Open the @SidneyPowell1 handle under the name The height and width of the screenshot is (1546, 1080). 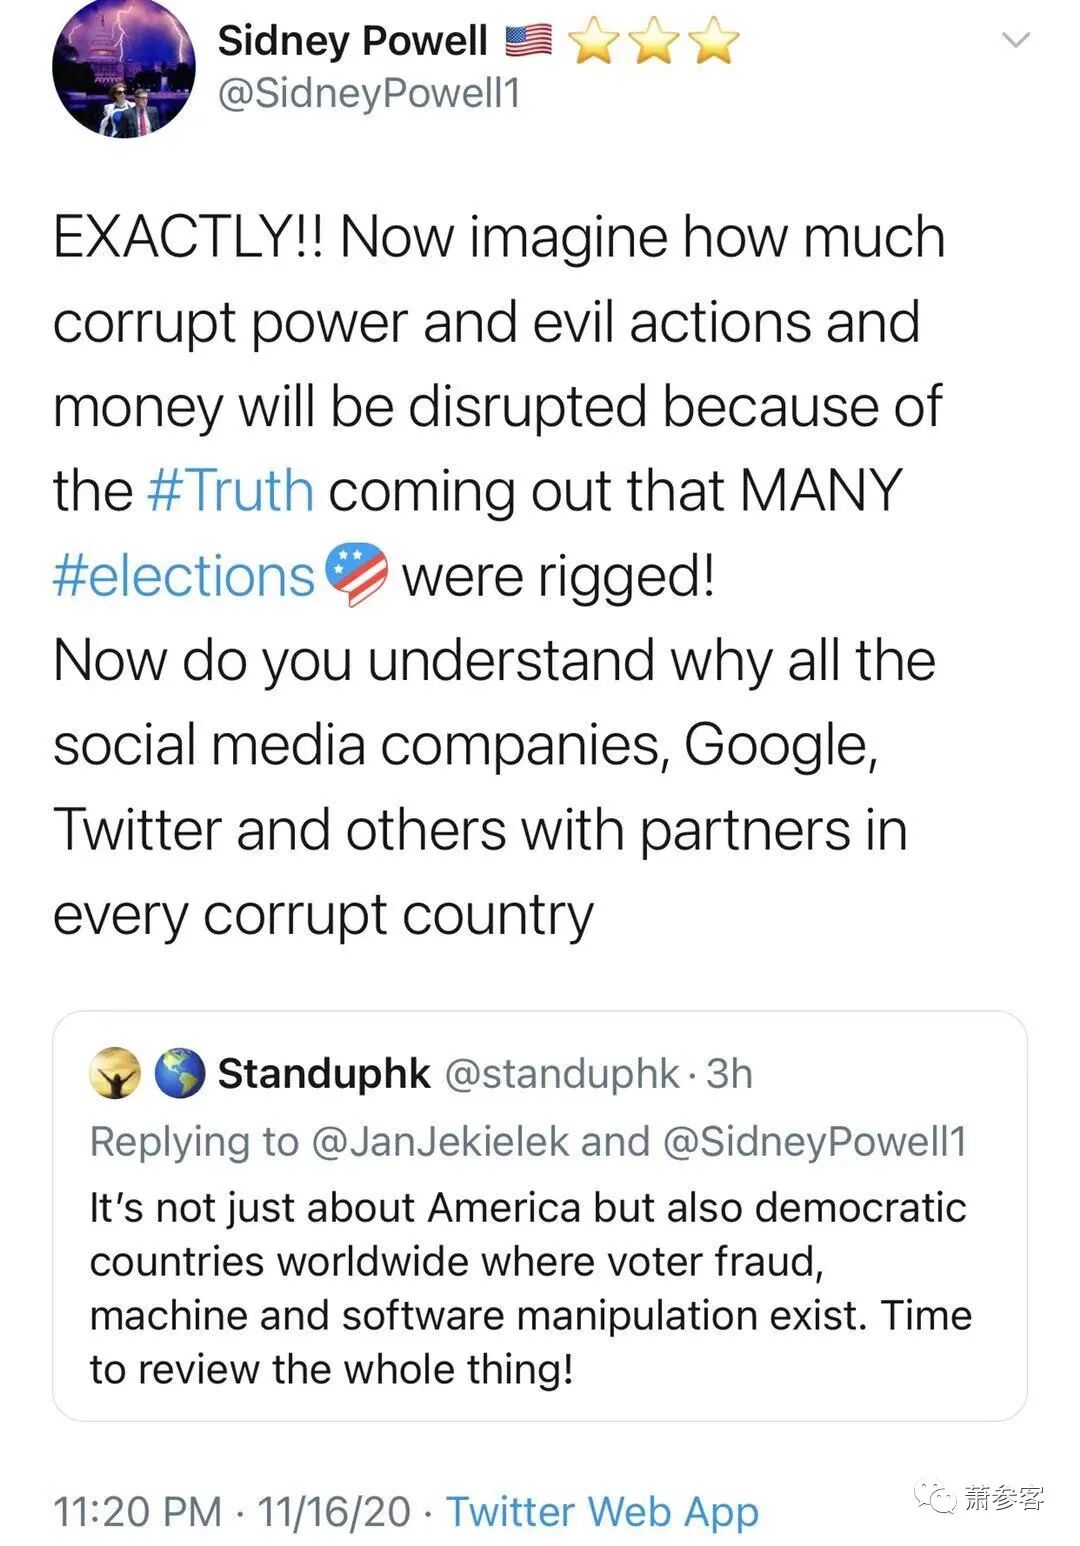pyautogui.click(x=369, y=94)
